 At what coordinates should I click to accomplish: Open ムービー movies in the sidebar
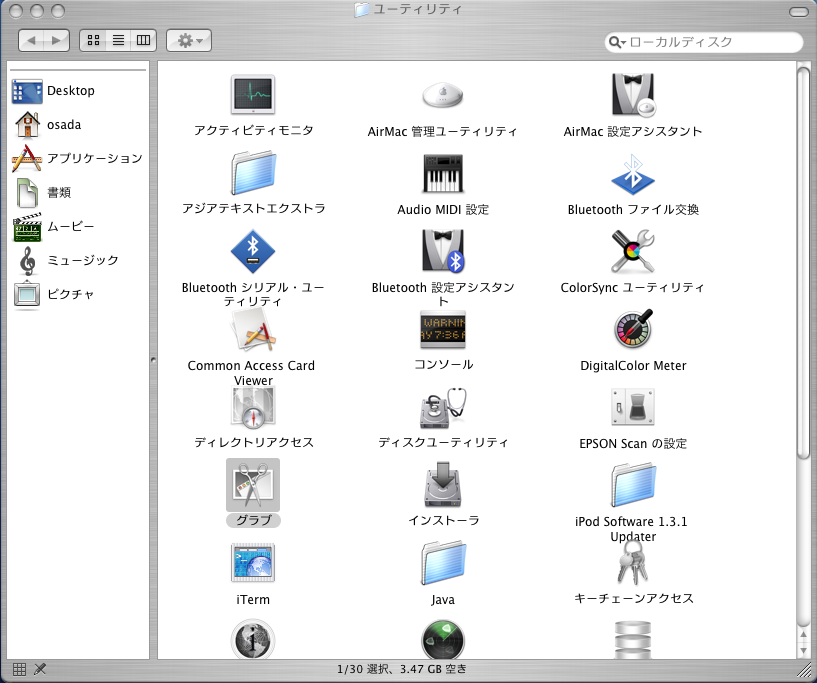[54, 227]
